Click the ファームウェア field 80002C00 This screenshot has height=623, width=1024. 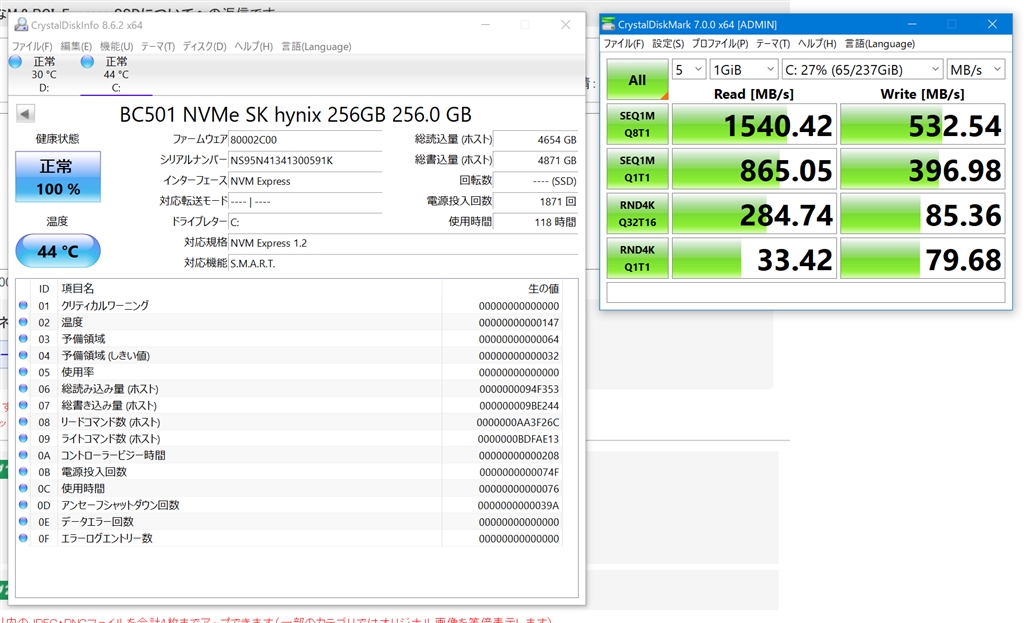tap(305, 140)
